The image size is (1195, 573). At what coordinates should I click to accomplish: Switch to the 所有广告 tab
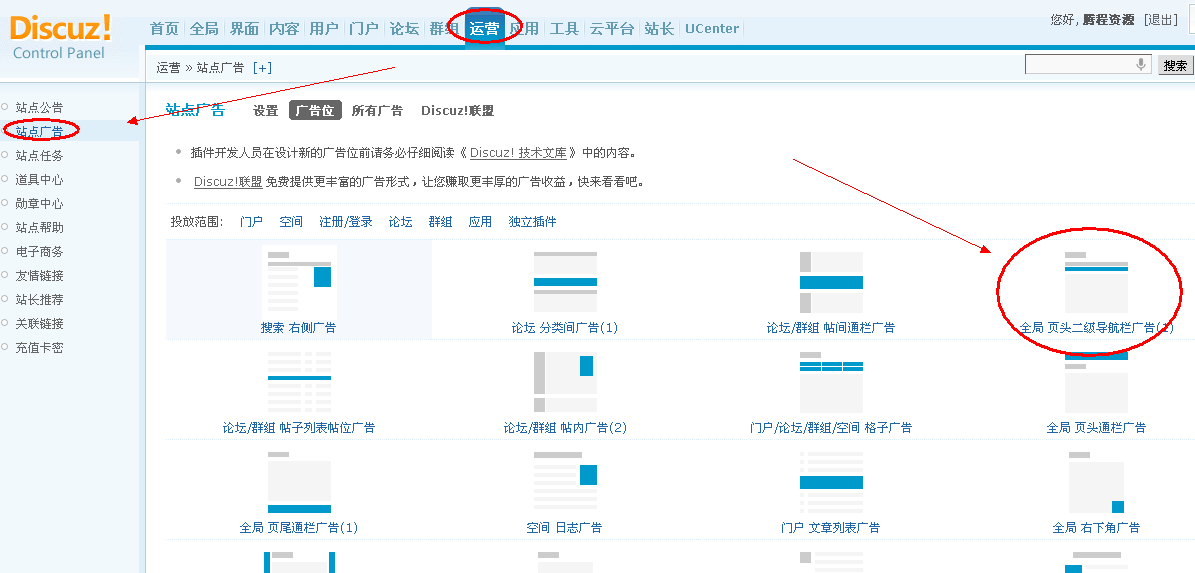[377, 110]
